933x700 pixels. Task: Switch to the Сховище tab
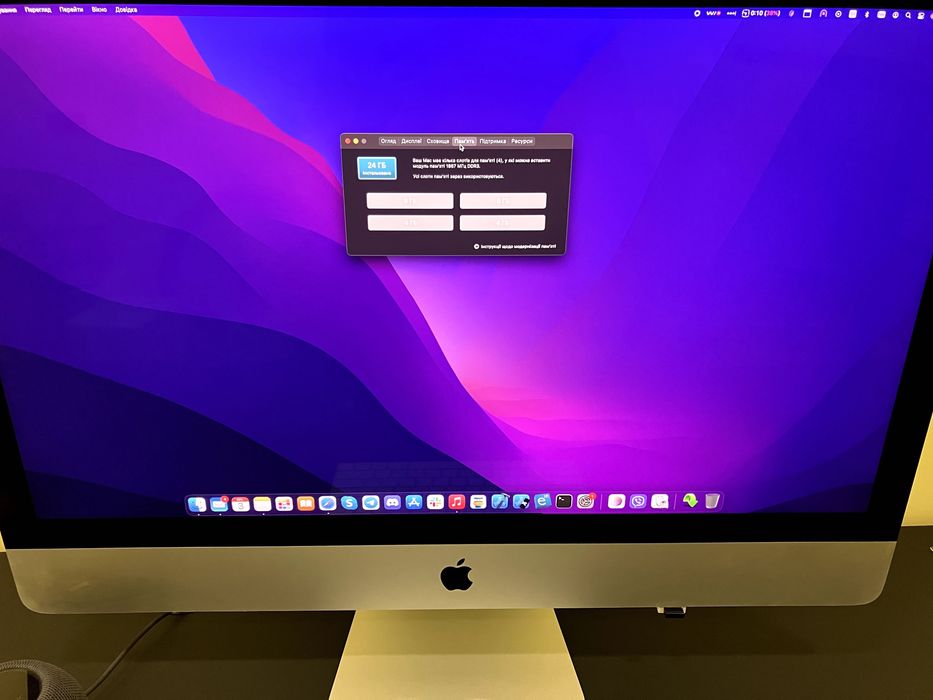tap(438, 141)
